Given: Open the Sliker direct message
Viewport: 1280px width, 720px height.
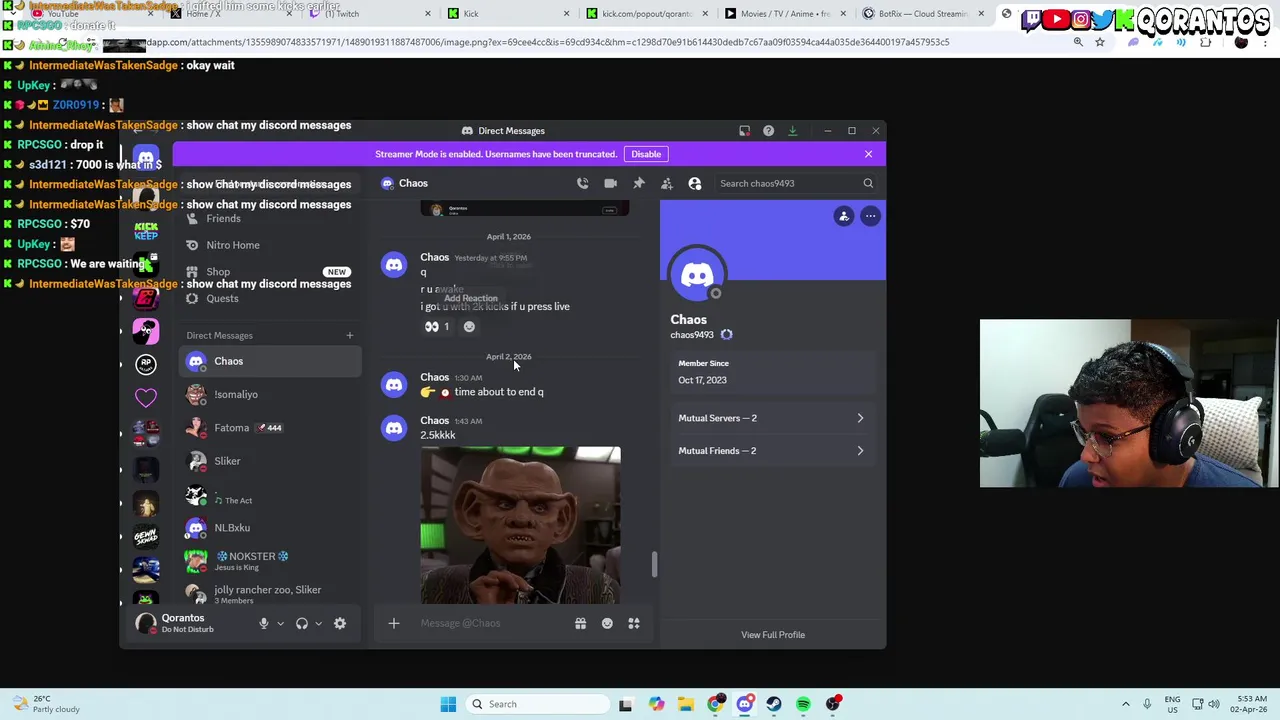Looking at the screenshot, I should coord(270,461).
